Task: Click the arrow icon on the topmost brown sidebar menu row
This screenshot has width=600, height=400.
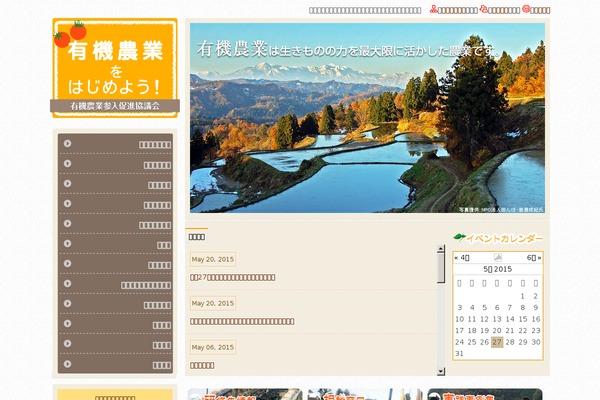Action: [68, 144]
